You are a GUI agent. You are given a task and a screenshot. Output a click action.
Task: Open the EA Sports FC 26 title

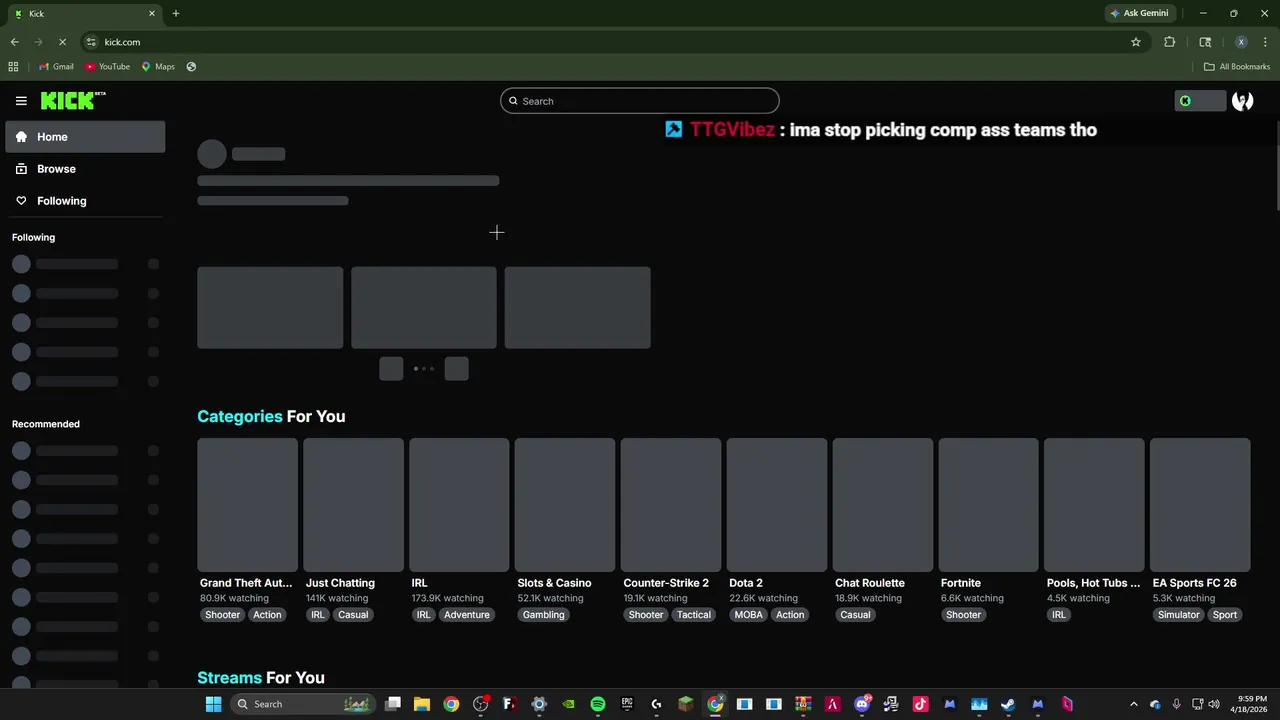point(1194,583)
